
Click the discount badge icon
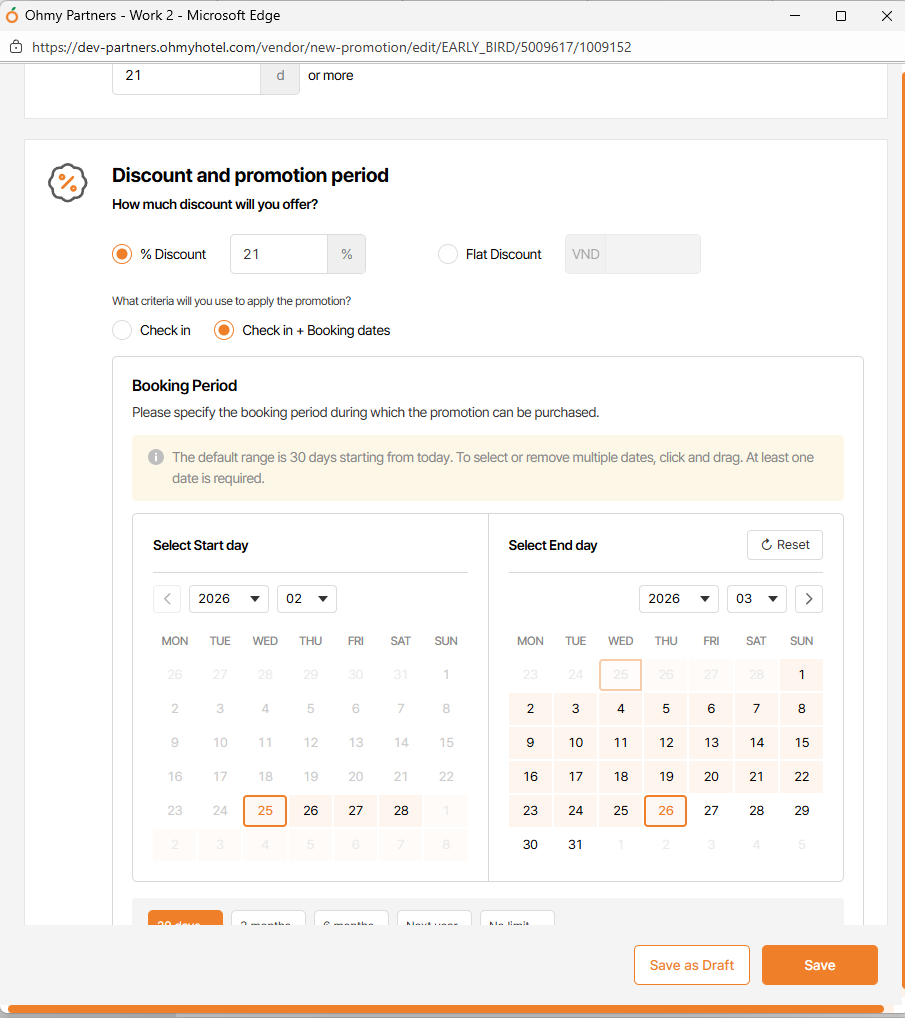pyautogui.click(x=67, y=182)
